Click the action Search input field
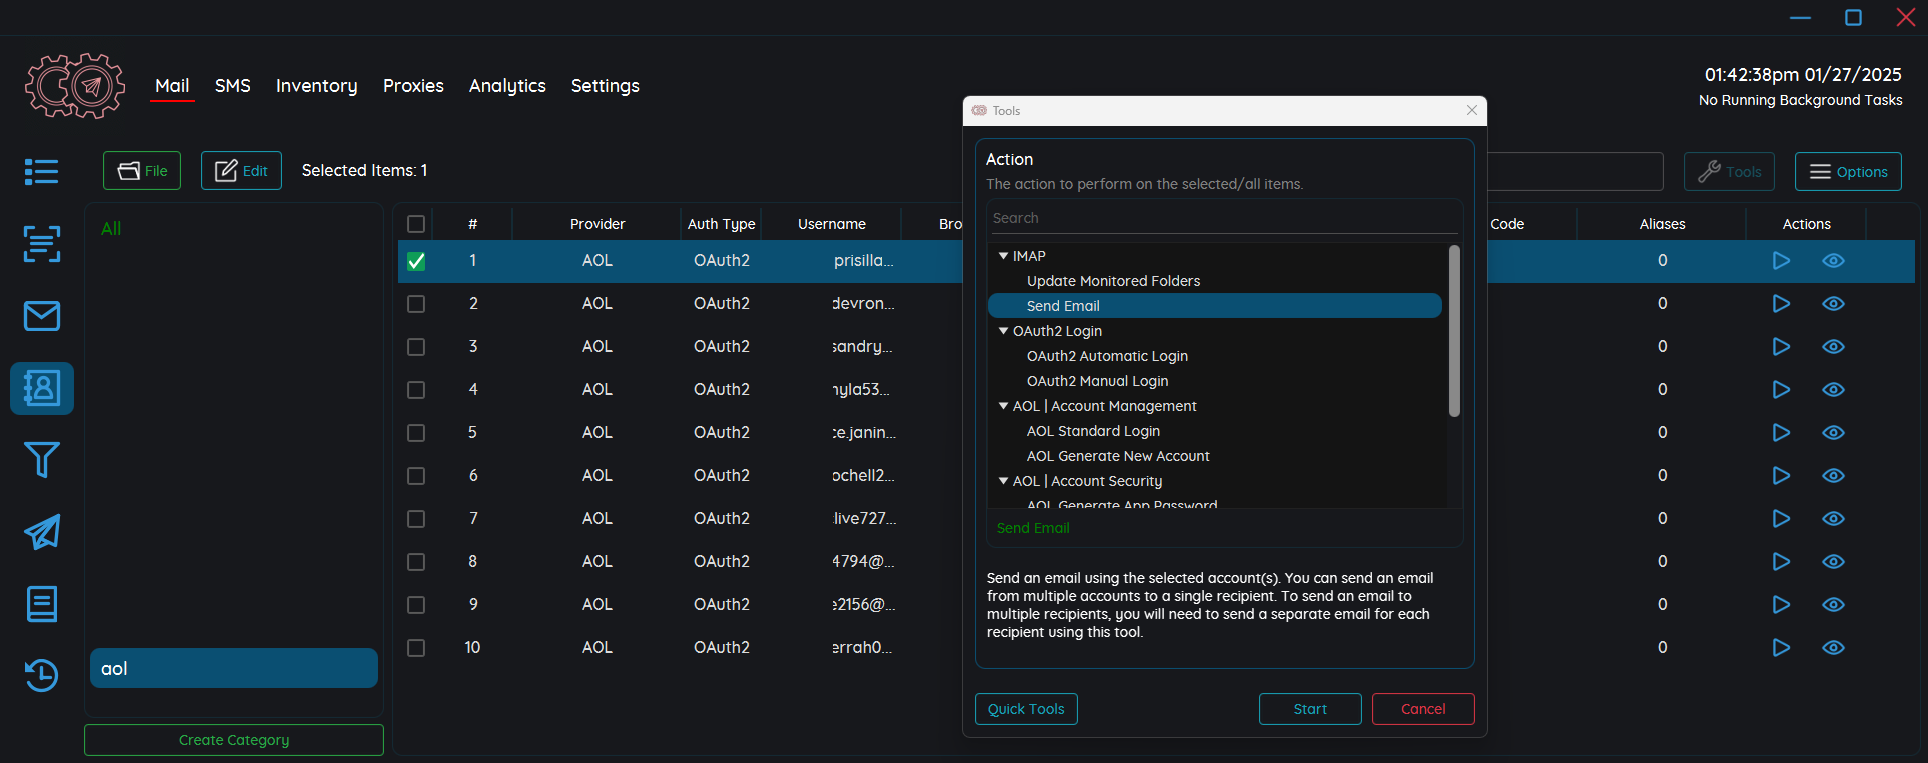The height and width of the screenshot is (763, 1928). coord(1222,218)
